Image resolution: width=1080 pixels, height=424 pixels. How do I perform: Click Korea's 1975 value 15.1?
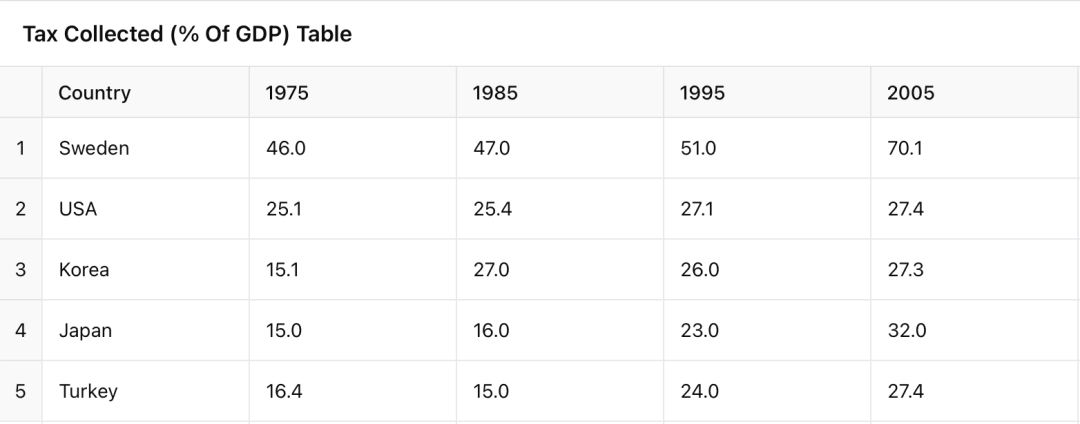(x=283, y=270)
